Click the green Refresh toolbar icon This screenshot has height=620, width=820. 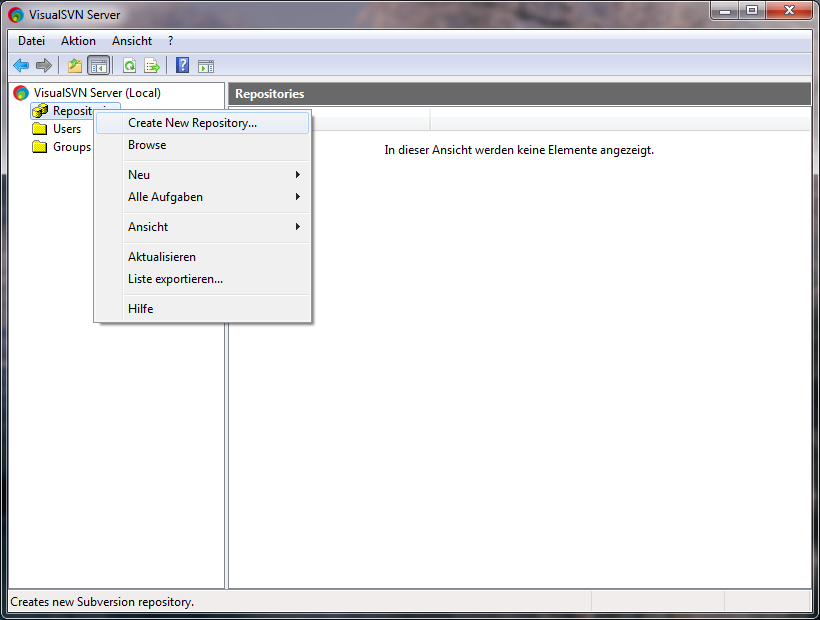[x=129, y=66]
